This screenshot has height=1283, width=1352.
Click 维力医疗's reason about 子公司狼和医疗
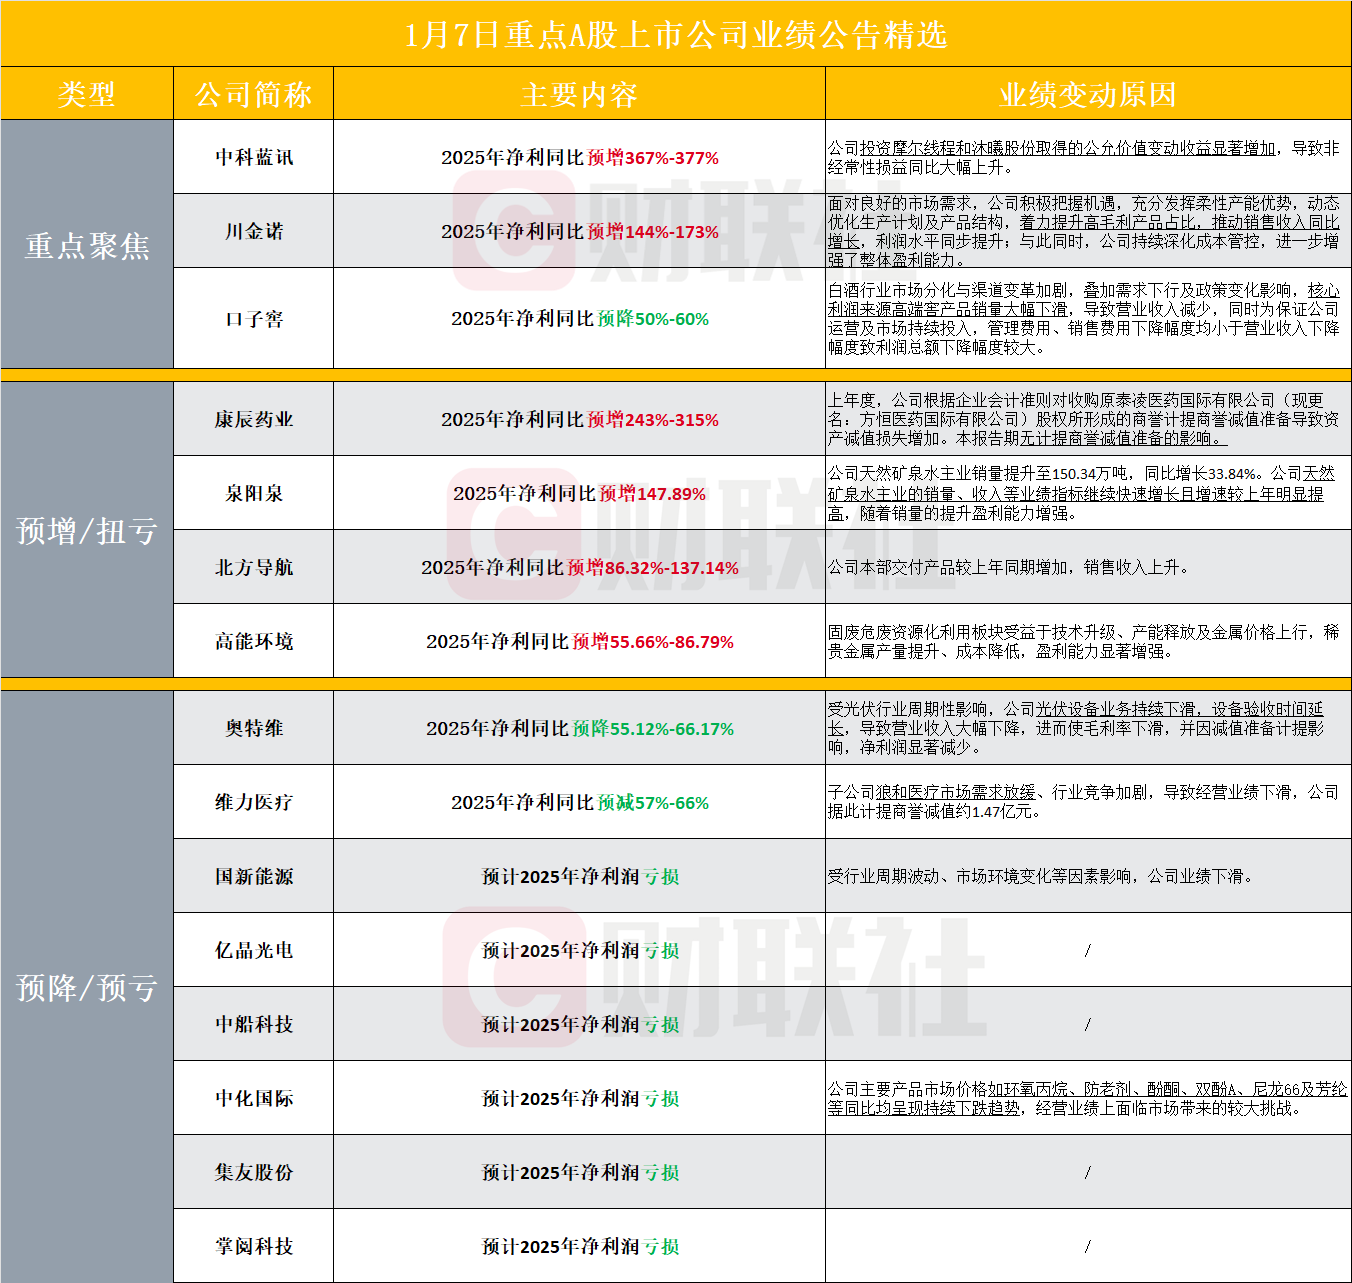[1084, 802]
